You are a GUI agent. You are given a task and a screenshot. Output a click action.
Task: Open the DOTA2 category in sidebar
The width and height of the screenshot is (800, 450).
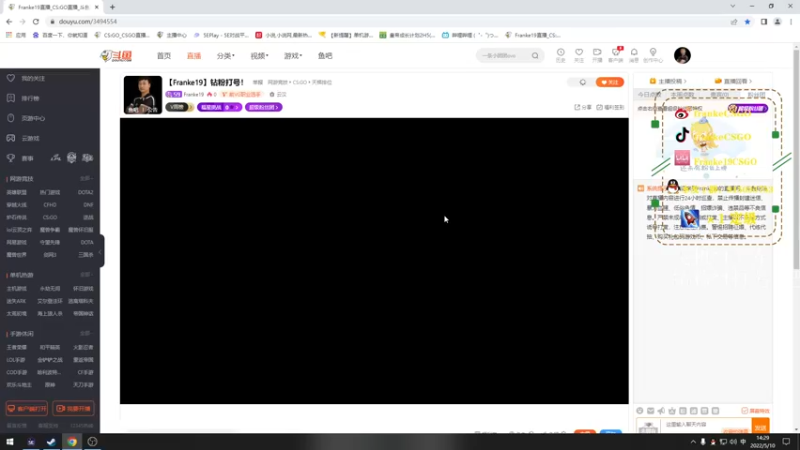(x=86, y=192)
